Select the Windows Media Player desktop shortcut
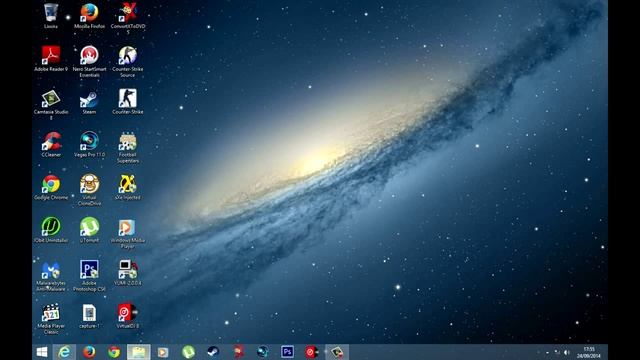 pos(128,233)
